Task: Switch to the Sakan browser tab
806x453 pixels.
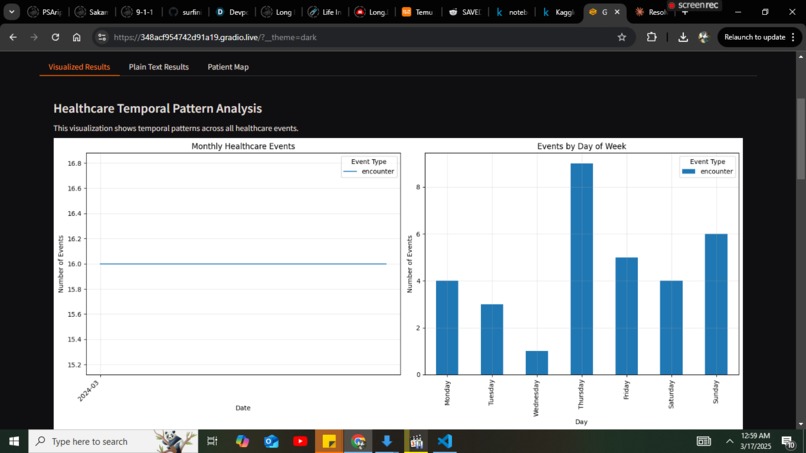Action: pos(93,12)
